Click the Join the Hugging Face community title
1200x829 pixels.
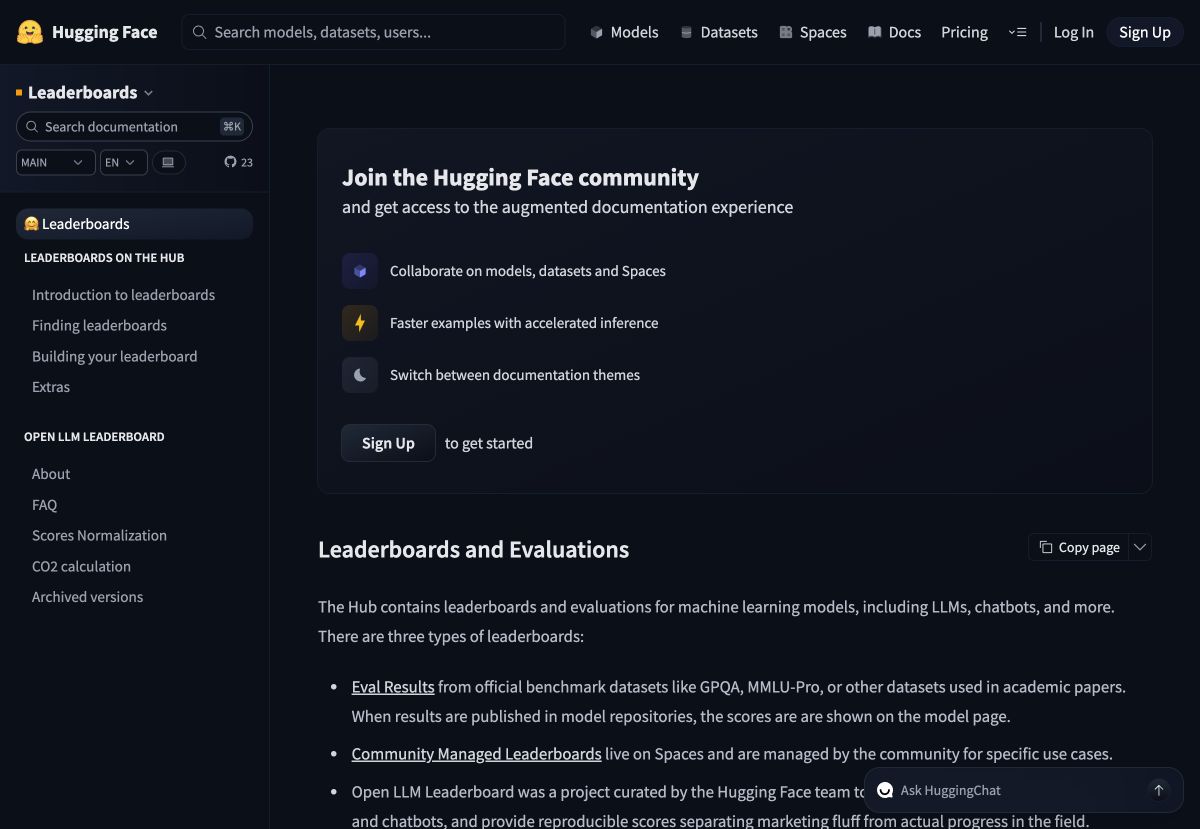click(x=520, y=178)
